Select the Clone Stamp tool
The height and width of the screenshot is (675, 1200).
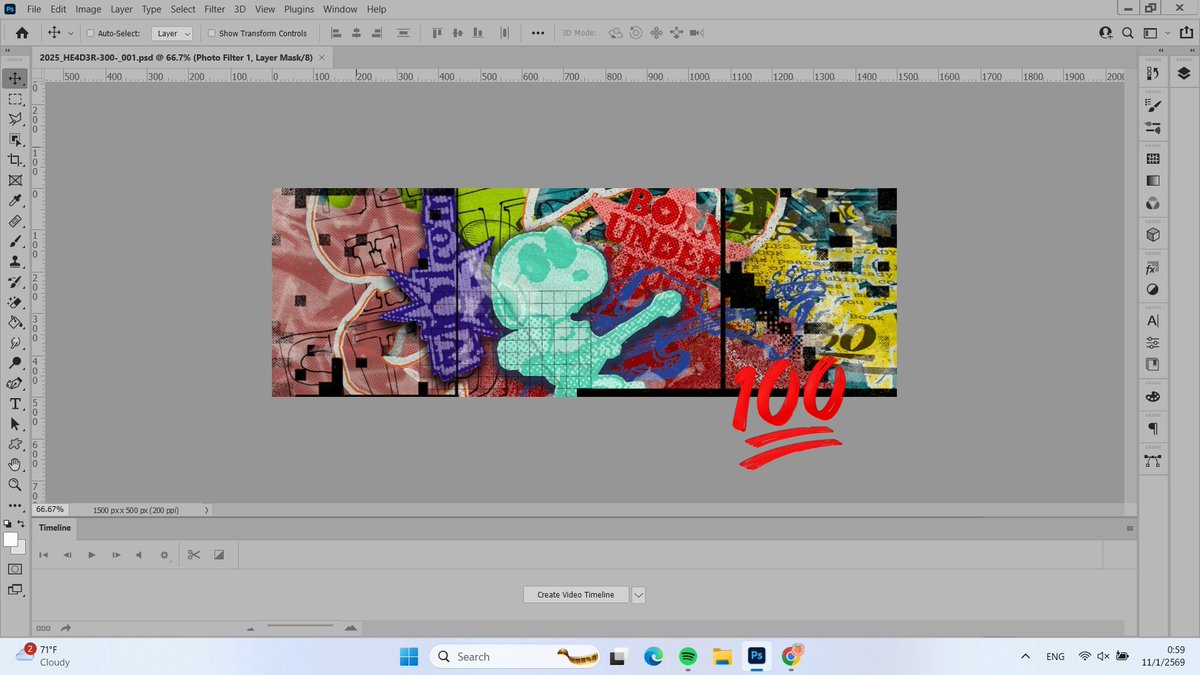(x=15, y=261)
